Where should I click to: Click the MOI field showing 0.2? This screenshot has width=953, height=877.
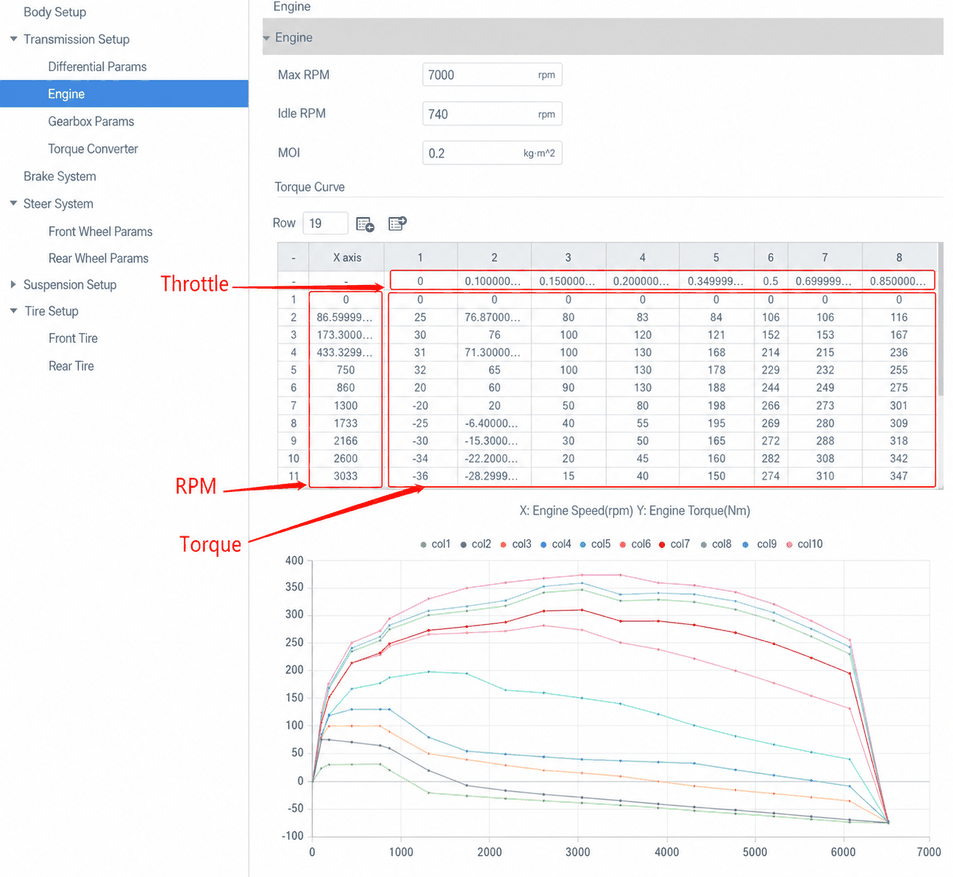(x=492, y=153)
